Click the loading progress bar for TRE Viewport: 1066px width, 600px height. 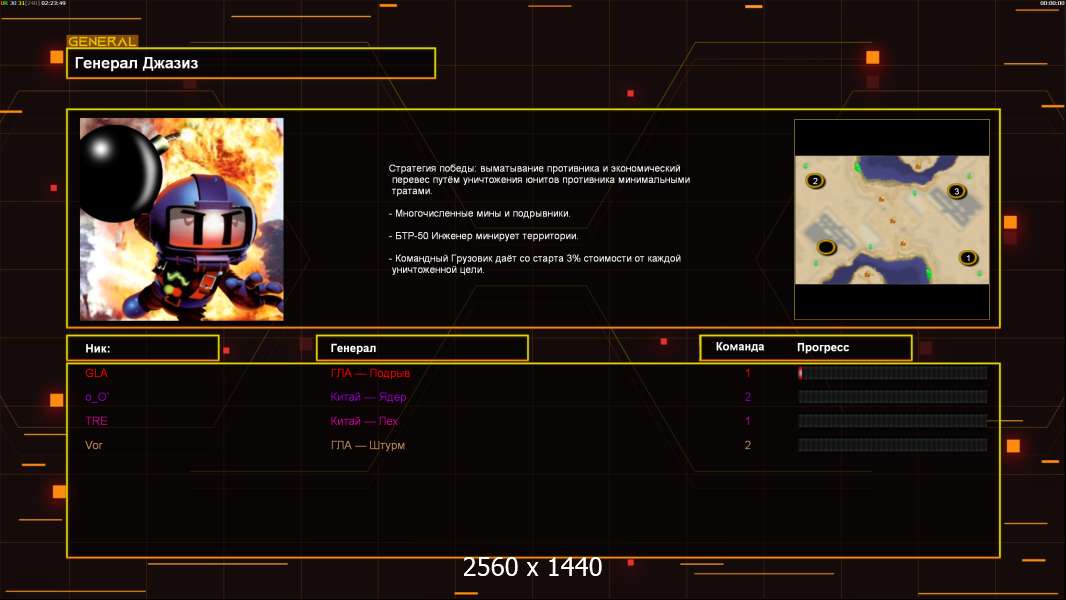tap(893, 421)
